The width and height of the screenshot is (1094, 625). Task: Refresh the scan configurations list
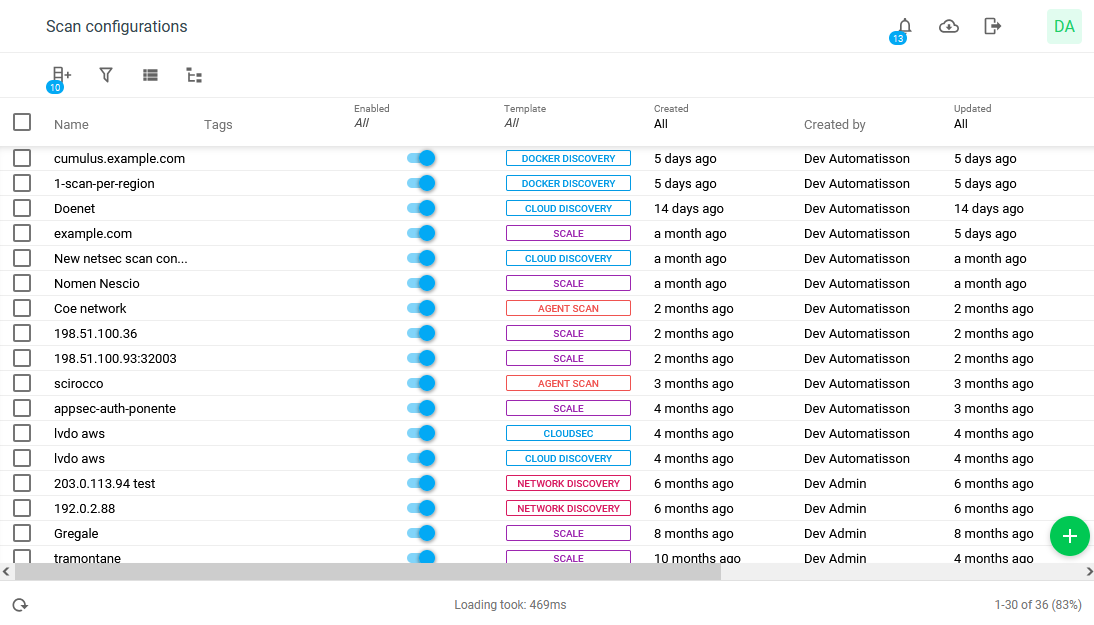[x=20, y=604]
